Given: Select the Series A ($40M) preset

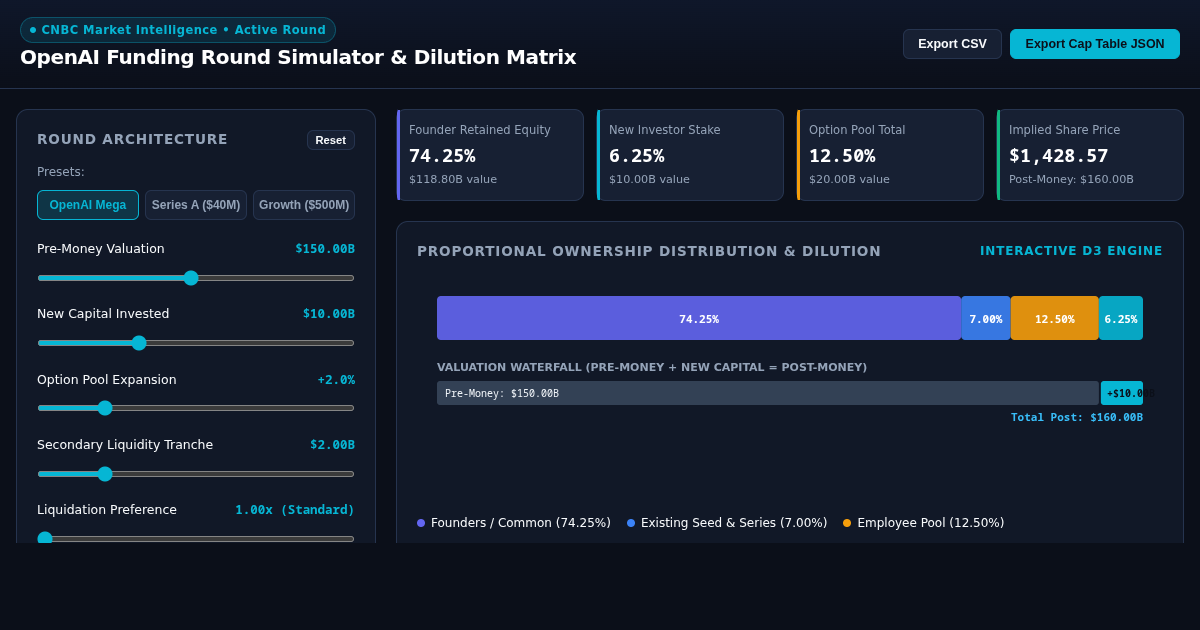Looking at the screenshot, I should [x=196, y=205].
